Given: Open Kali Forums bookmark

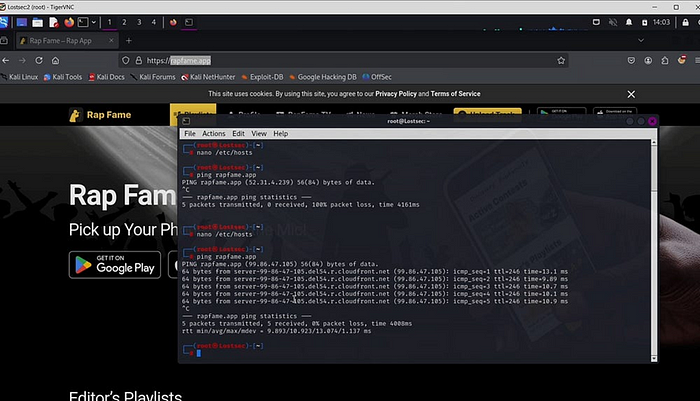Looking at the screenshot, I should click(x=153, y=77).
